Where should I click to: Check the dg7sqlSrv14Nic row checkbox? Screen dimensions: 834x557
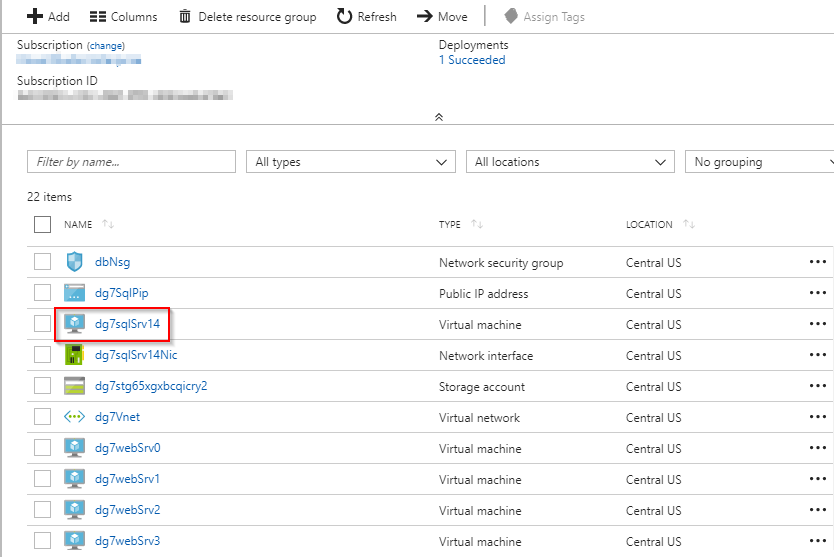pos(43,354)
